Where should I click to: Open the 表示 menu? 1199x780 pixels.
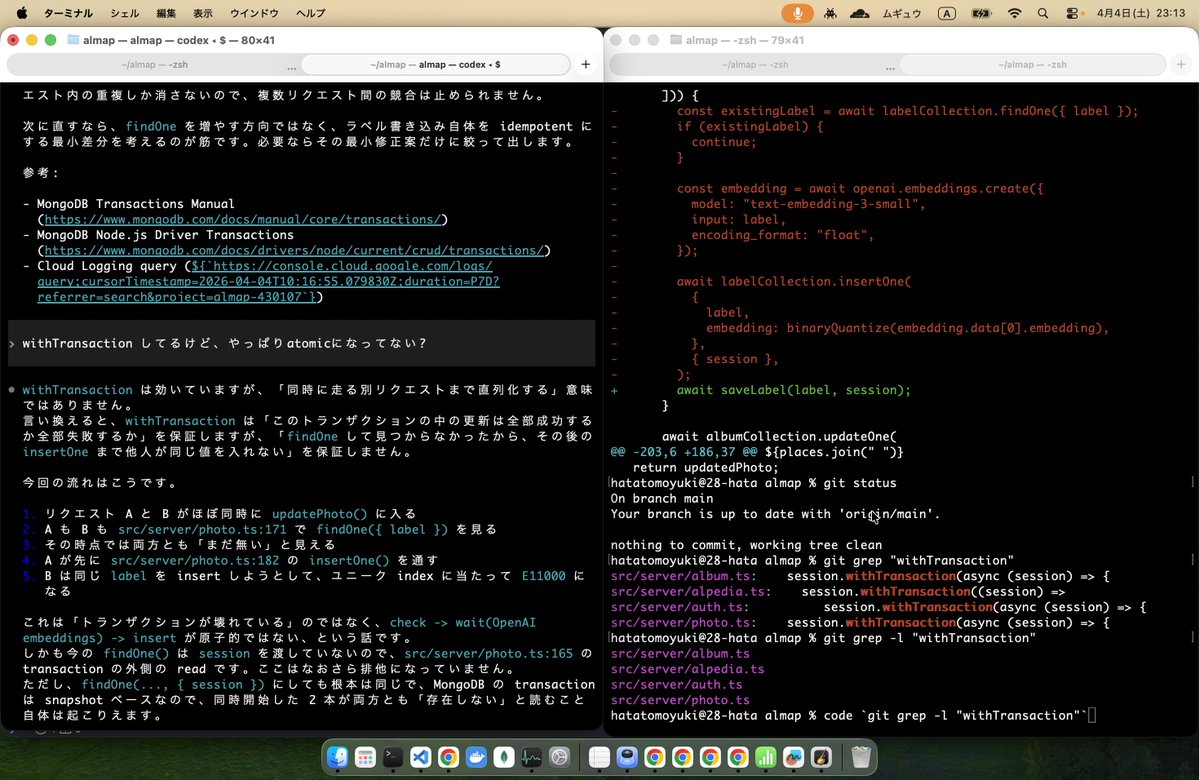point(203,13)
